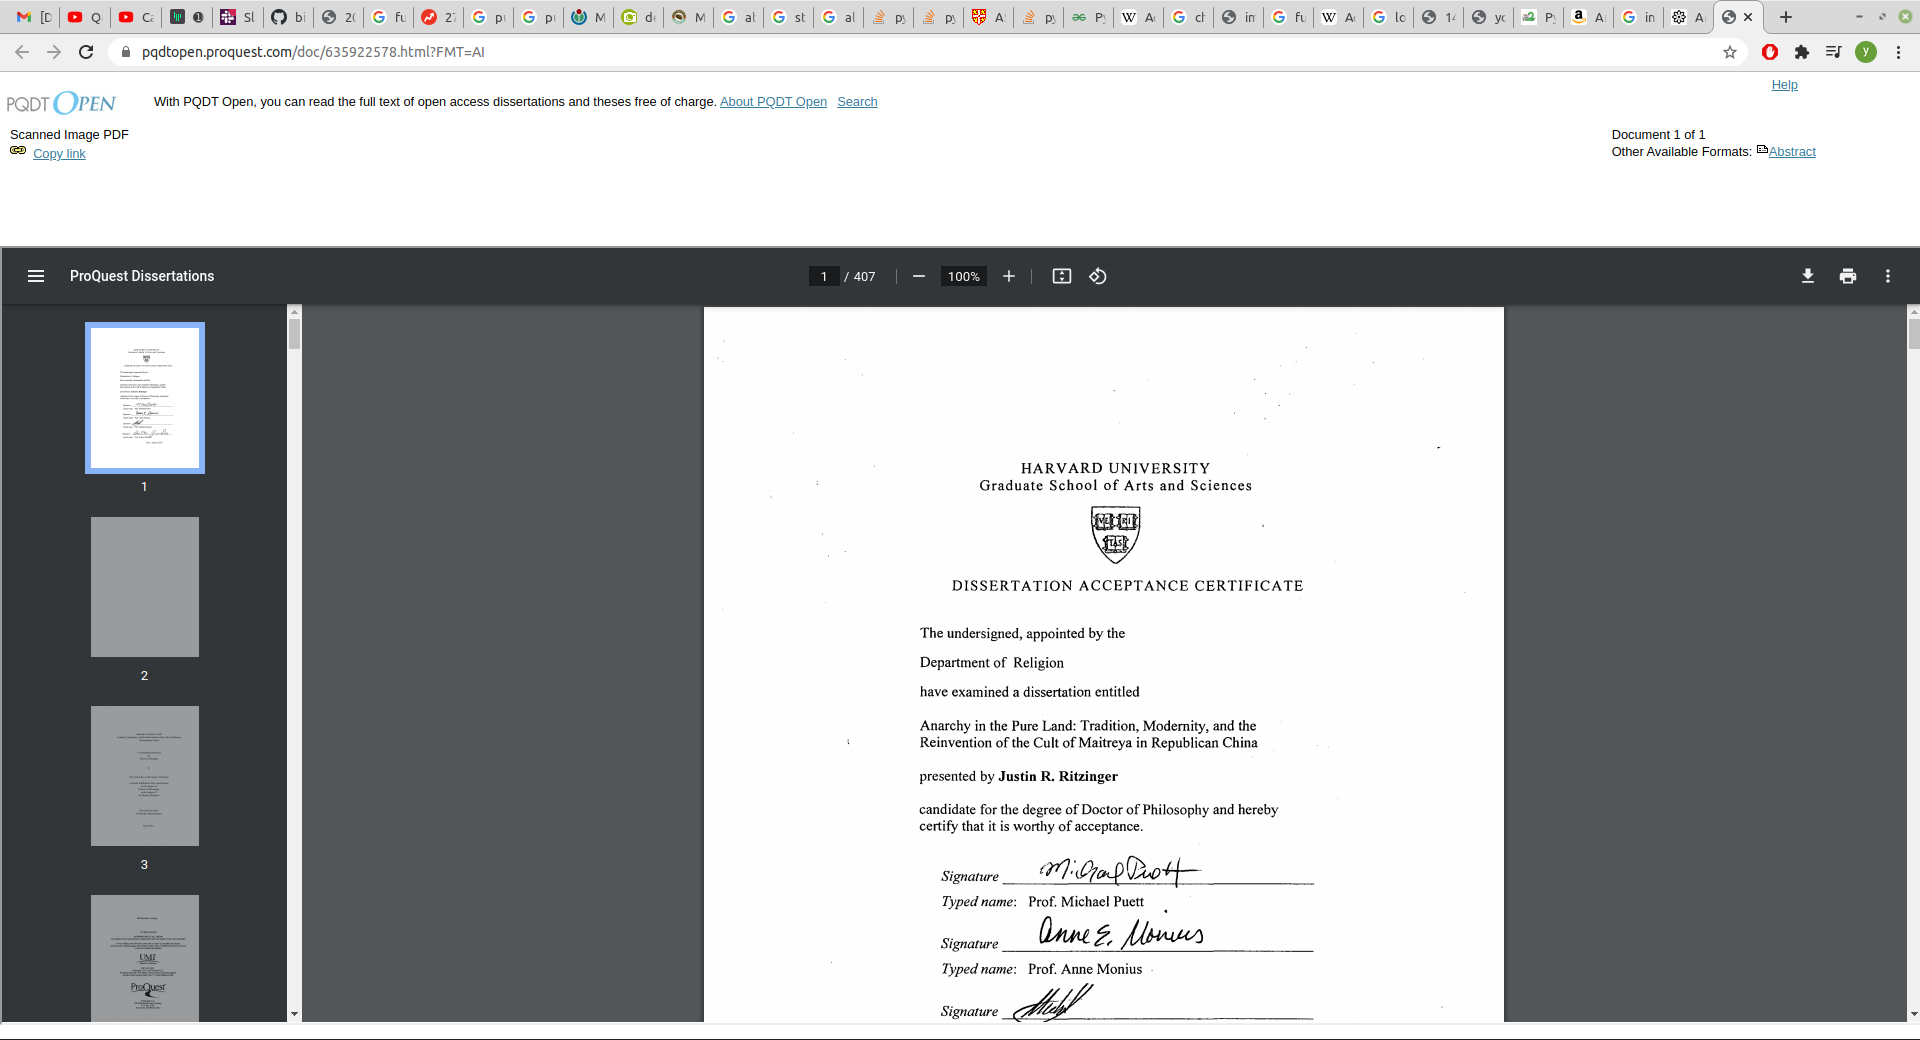Go back in browser history

[x=22, y=52]
